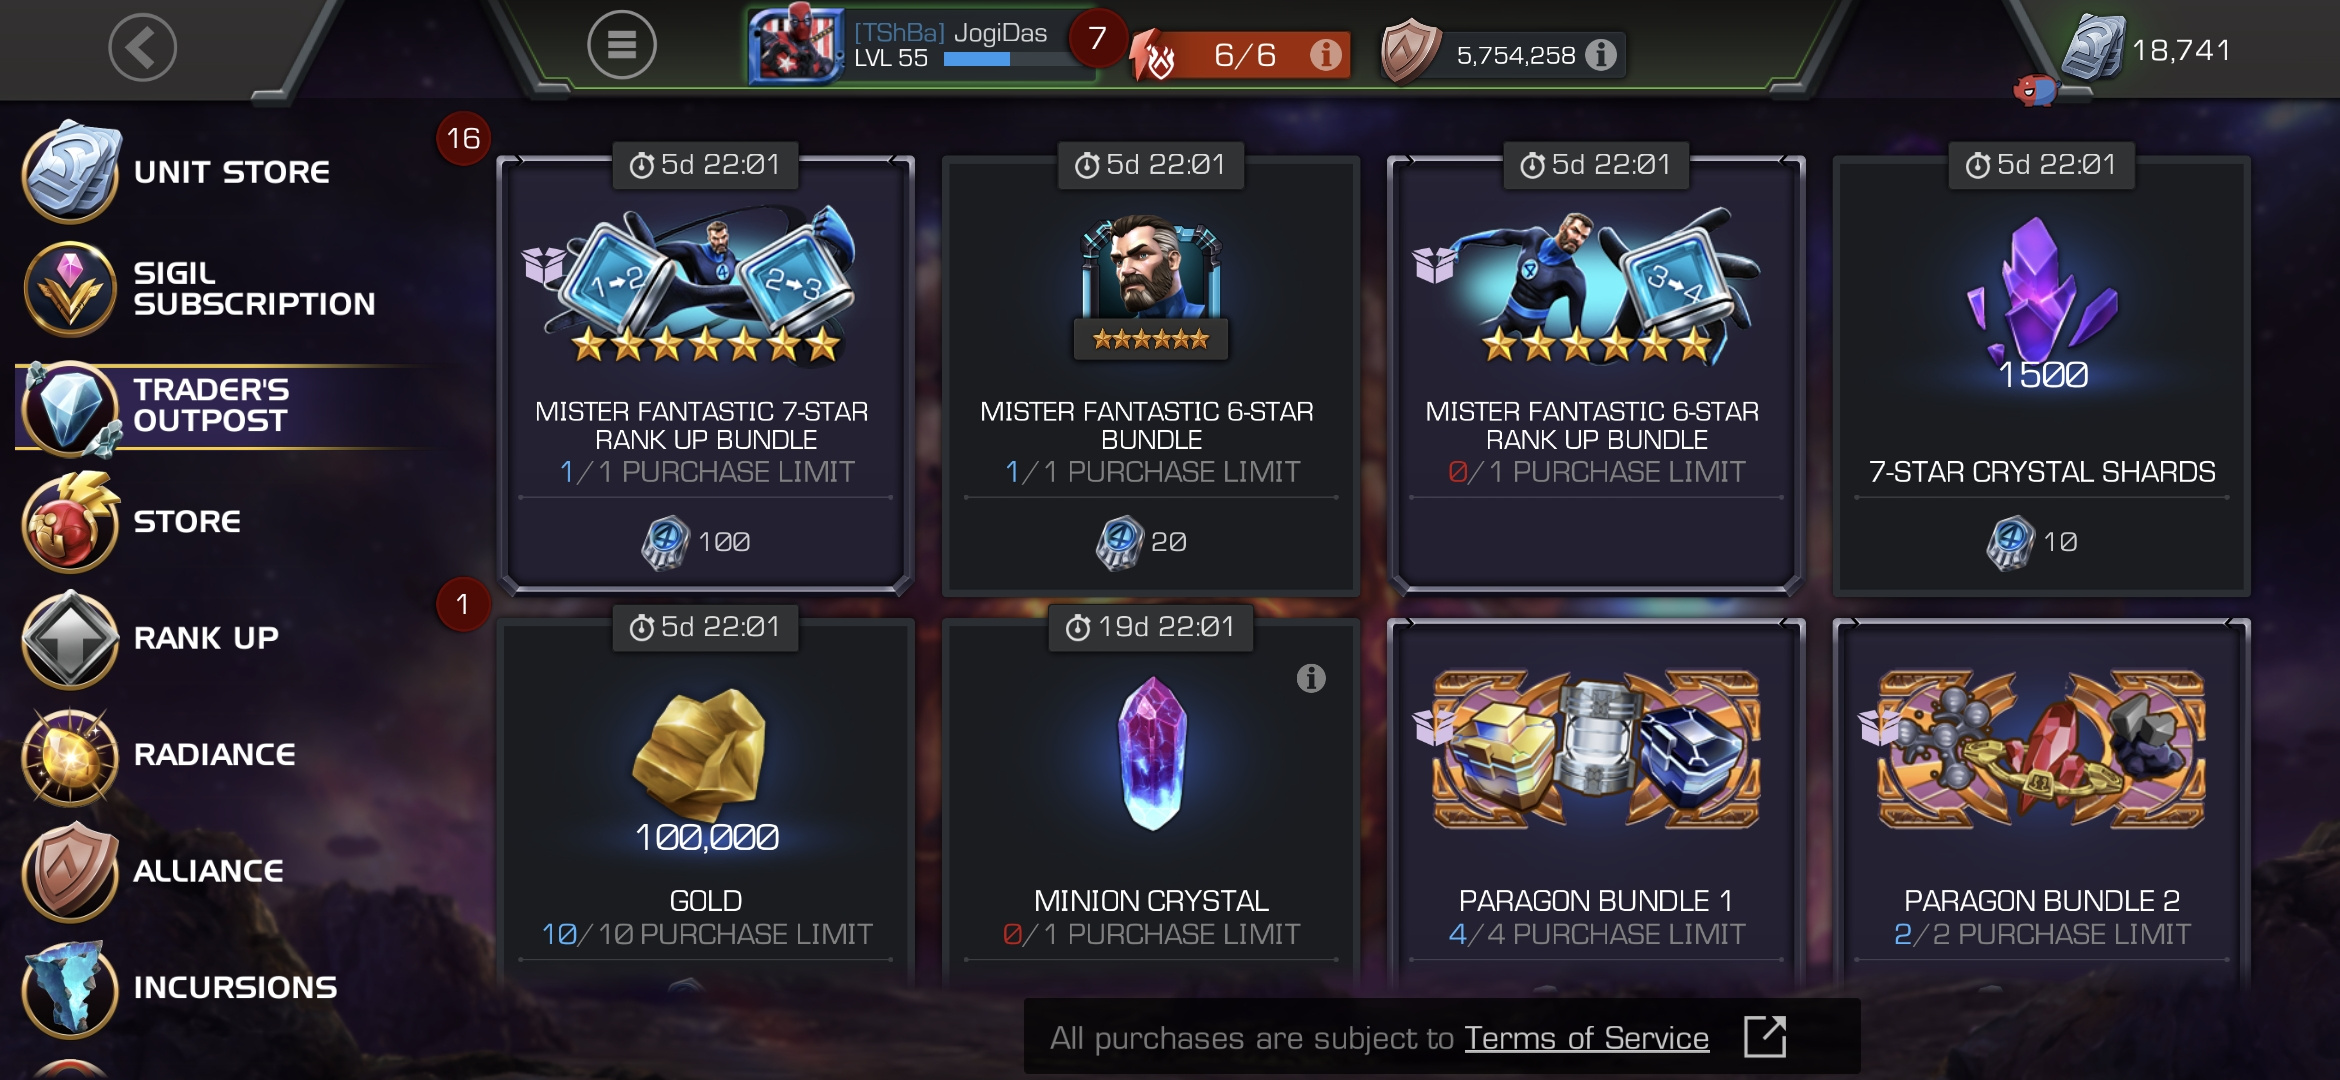Show Minion Crystal info details
This screenshot has width=2340, height=1080.
1311,678
